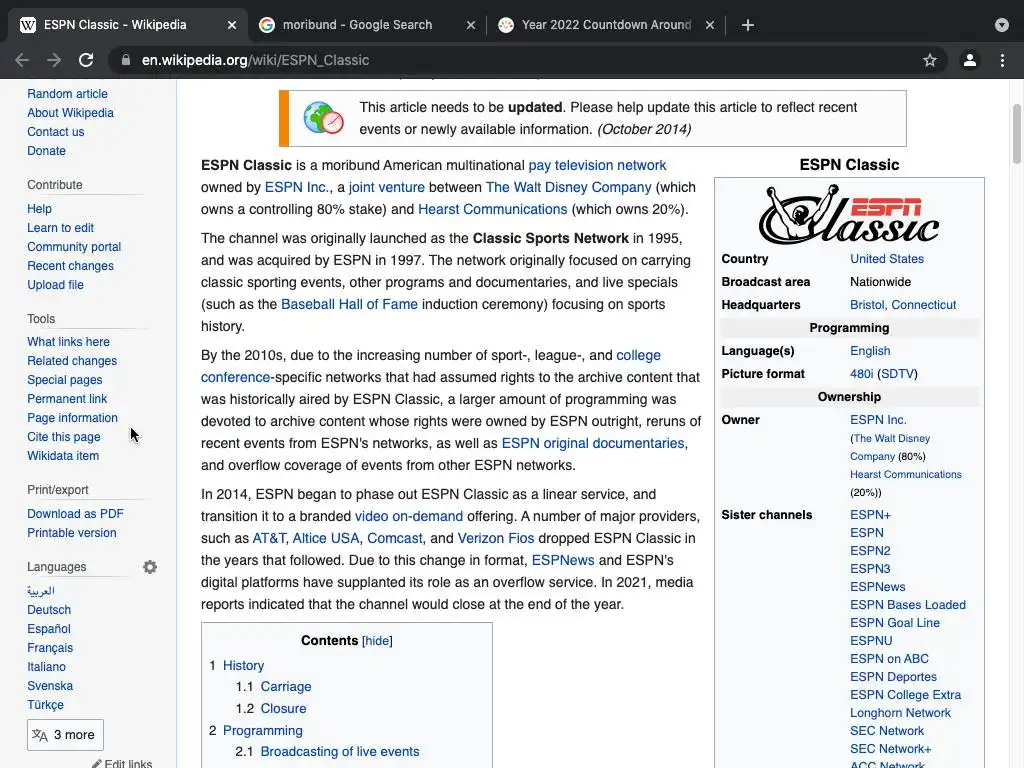The width and height of the screenshot is (1024, 768).
Task: Jump to History in Contents
Action: click(x=243, y=665)
